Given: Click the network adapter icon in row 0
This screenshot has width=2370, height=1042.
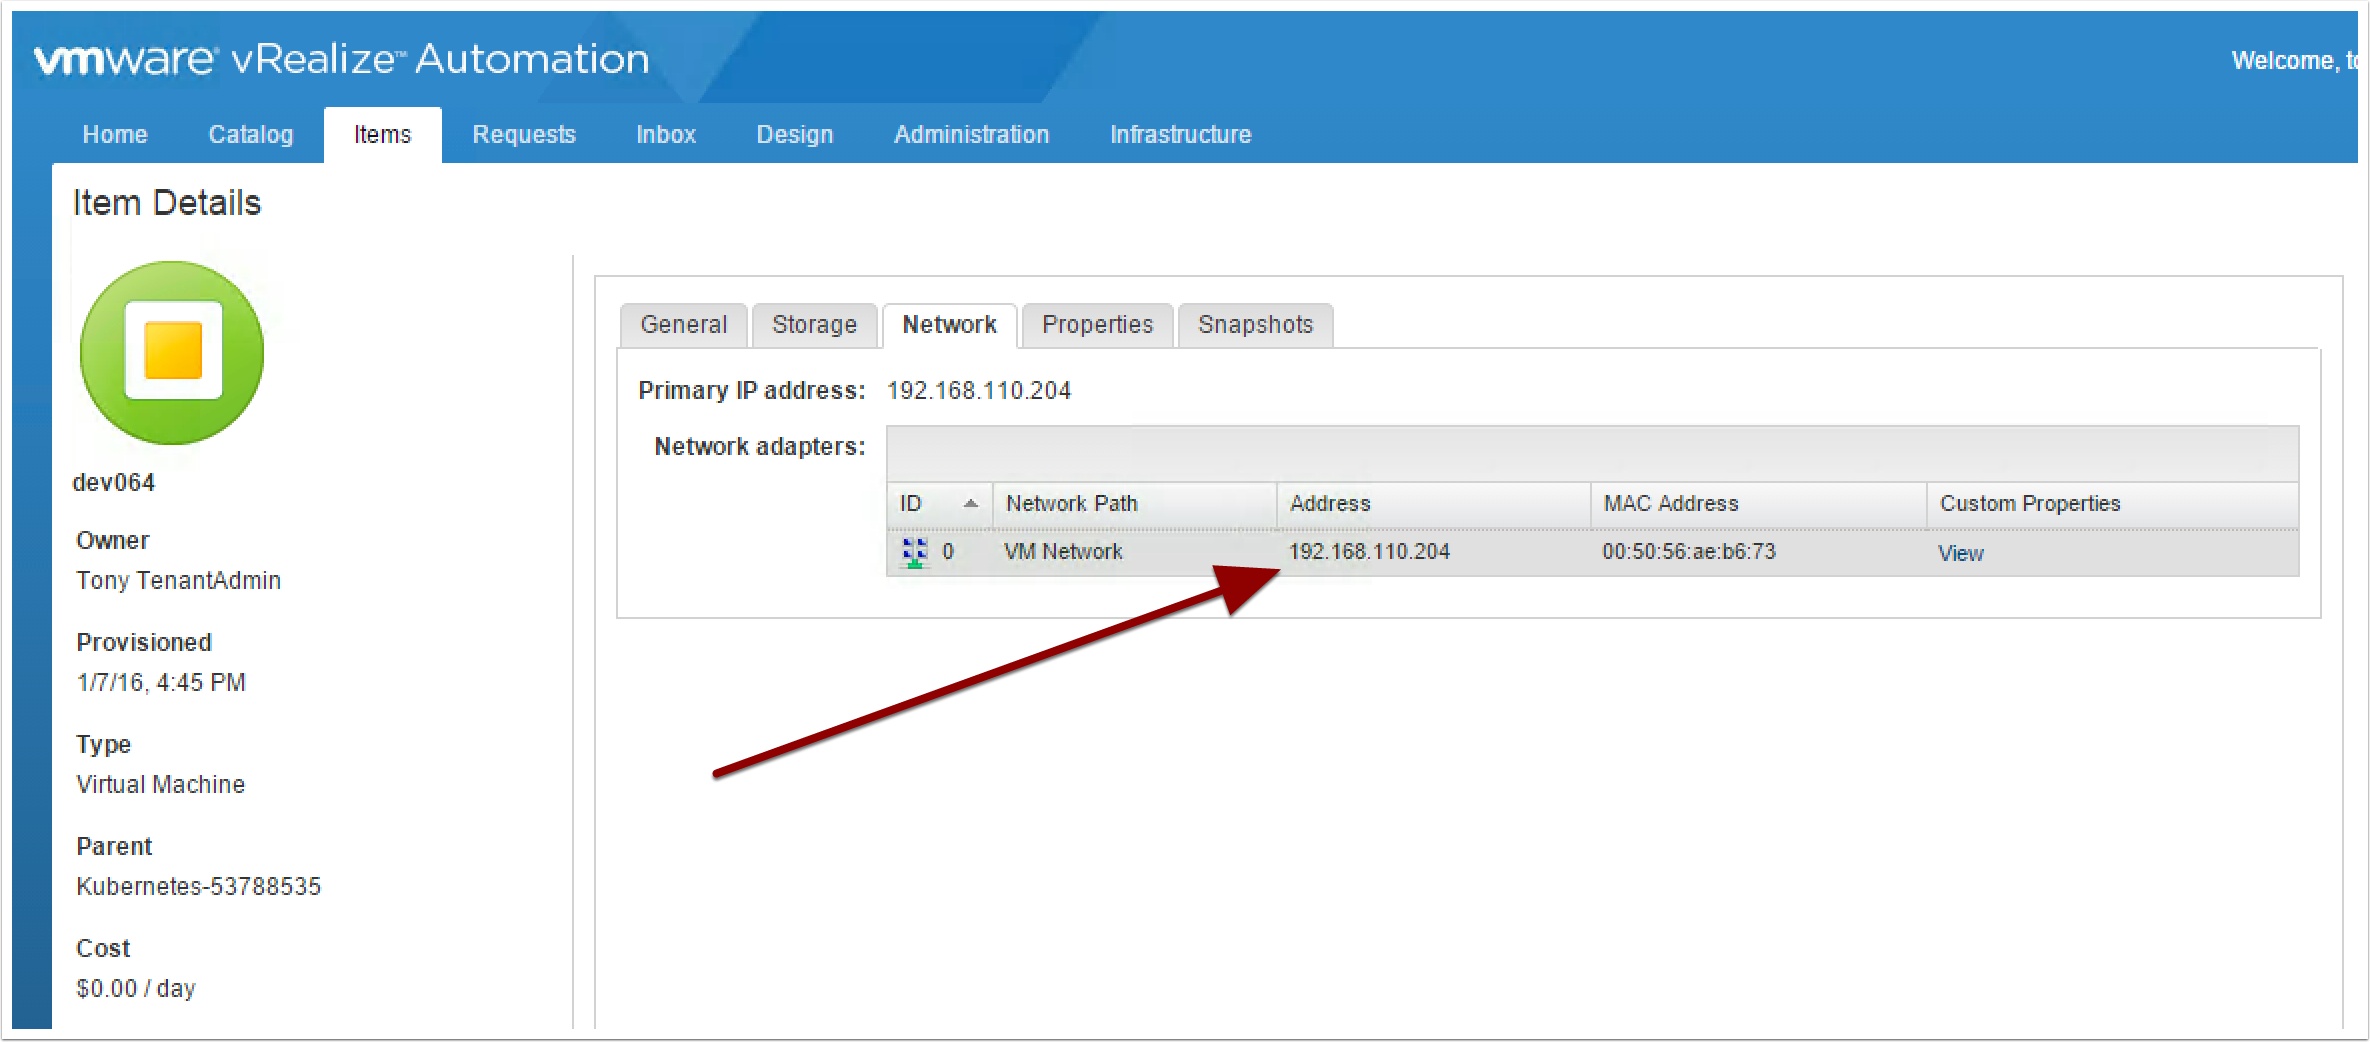Looking at the screenshot, I should (x=914, y=552).
